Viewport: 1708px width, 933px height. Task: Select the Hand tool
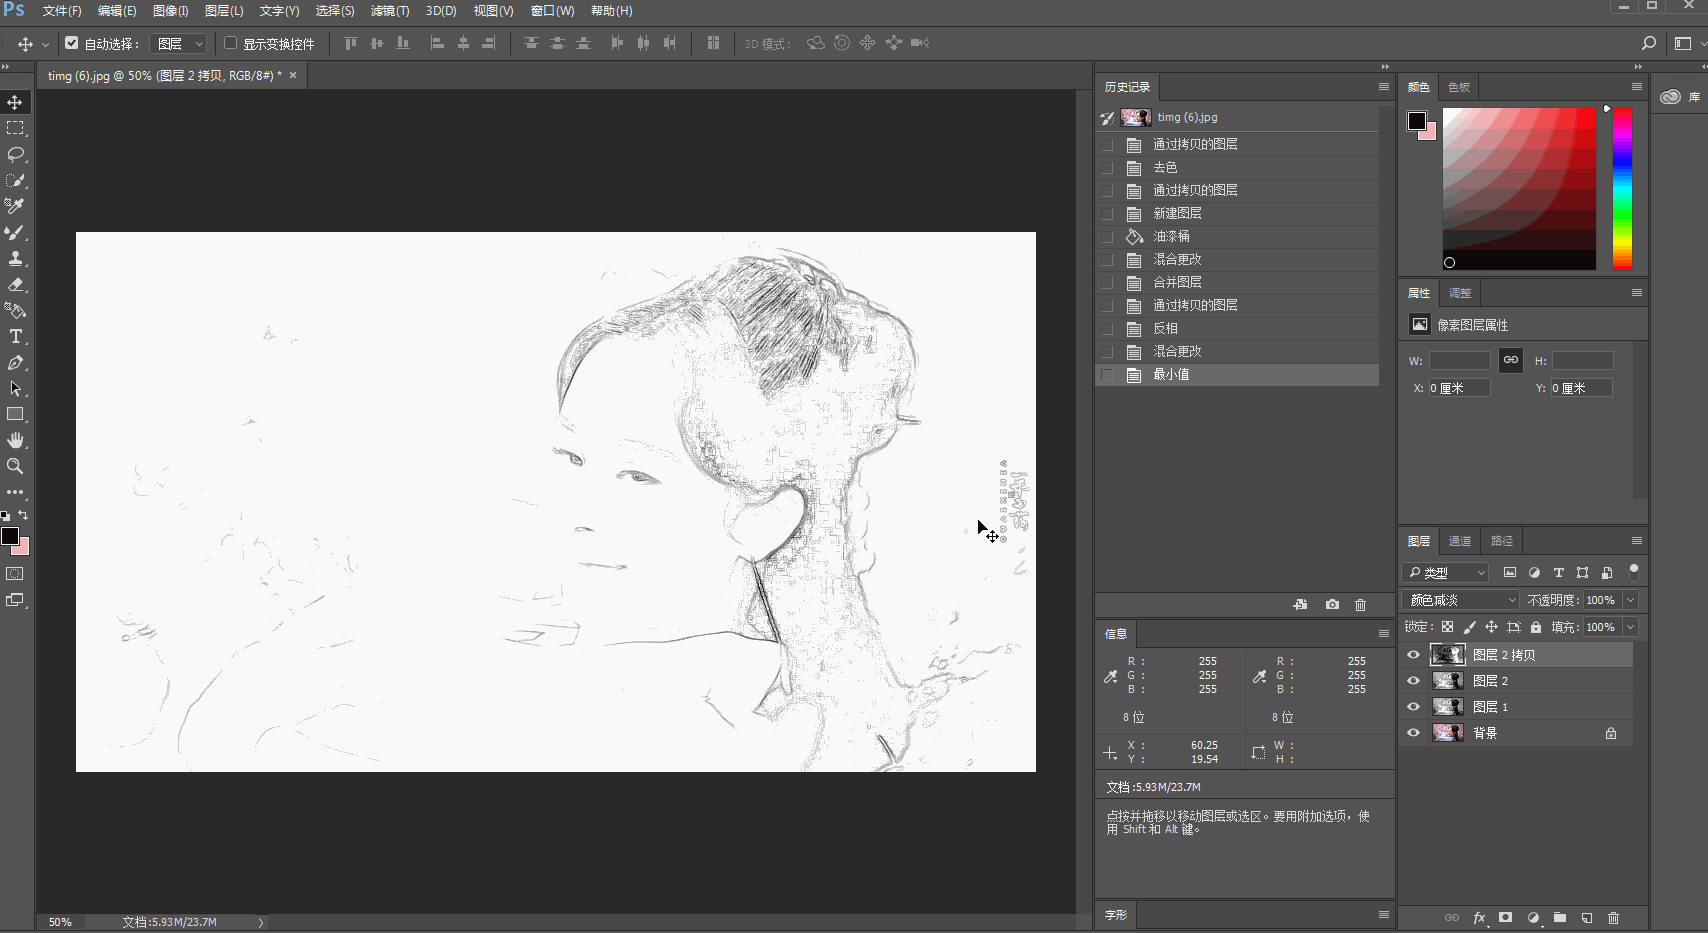point(15,440)
